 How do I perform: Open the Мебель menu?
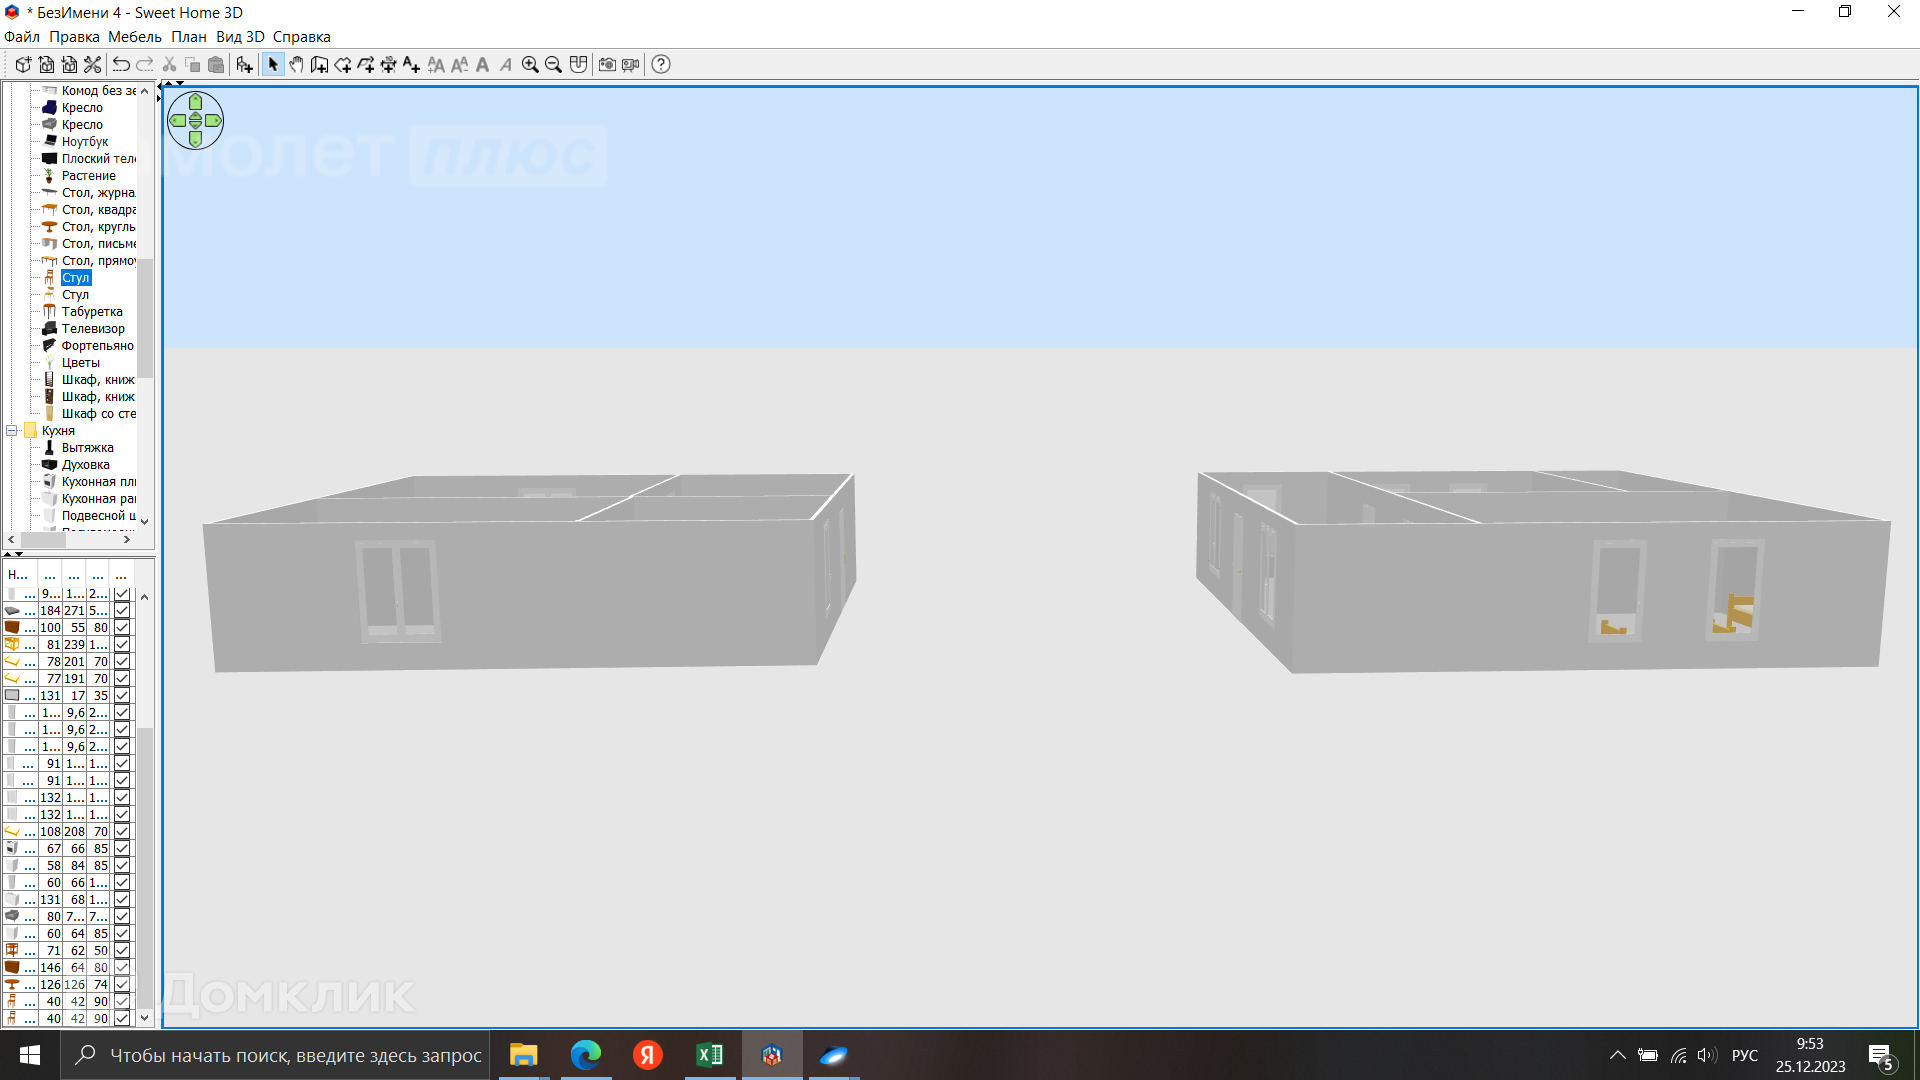134,37
